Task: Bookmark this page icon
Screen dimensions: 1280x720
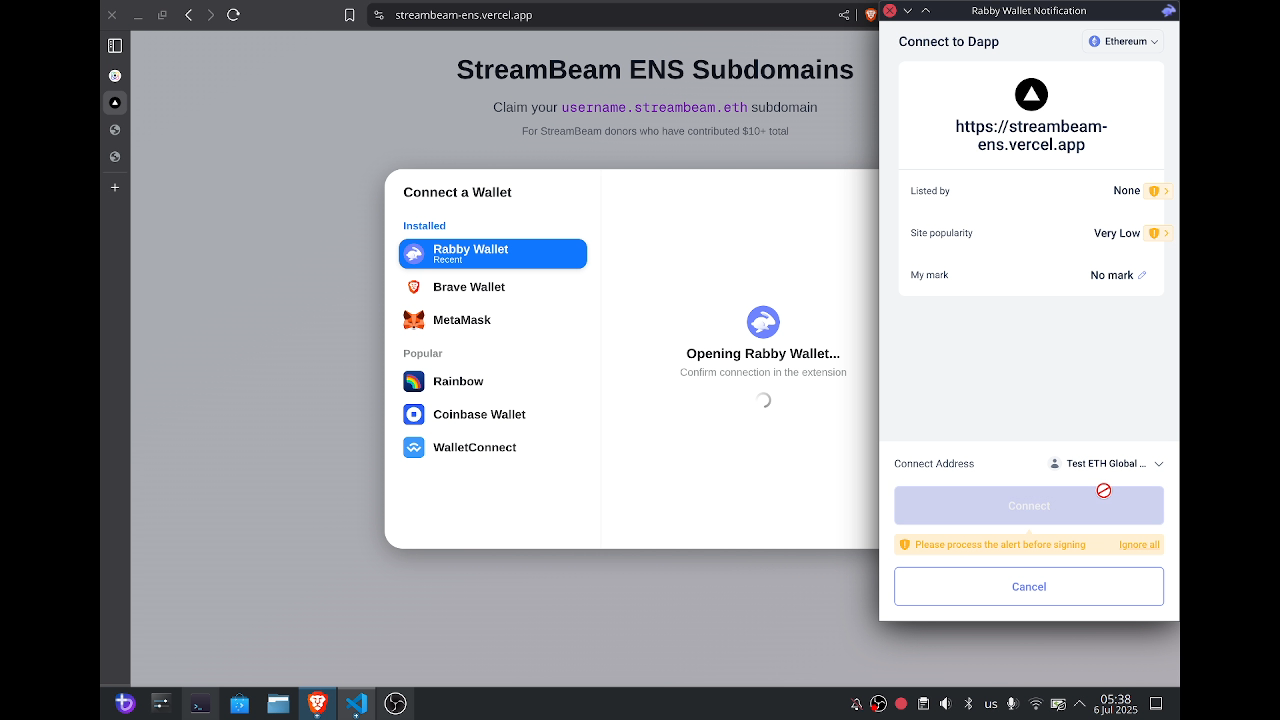Action: 349,15
